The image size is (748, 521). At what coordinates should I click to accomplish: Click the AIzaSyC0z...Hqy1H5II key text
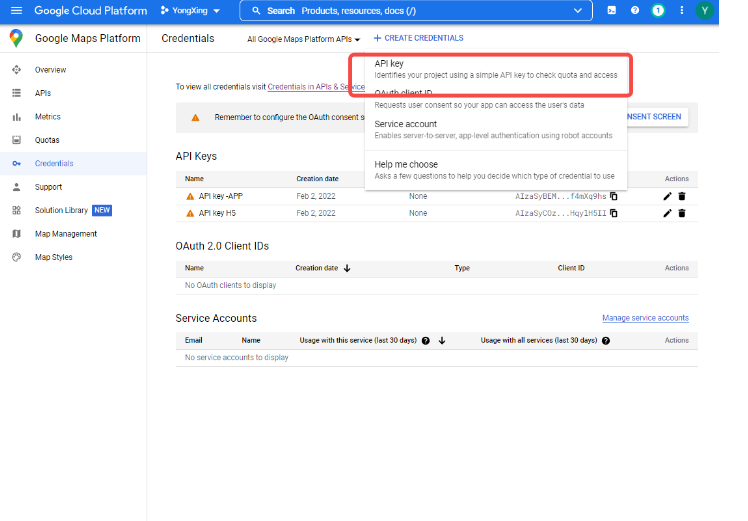coord(561,213)
